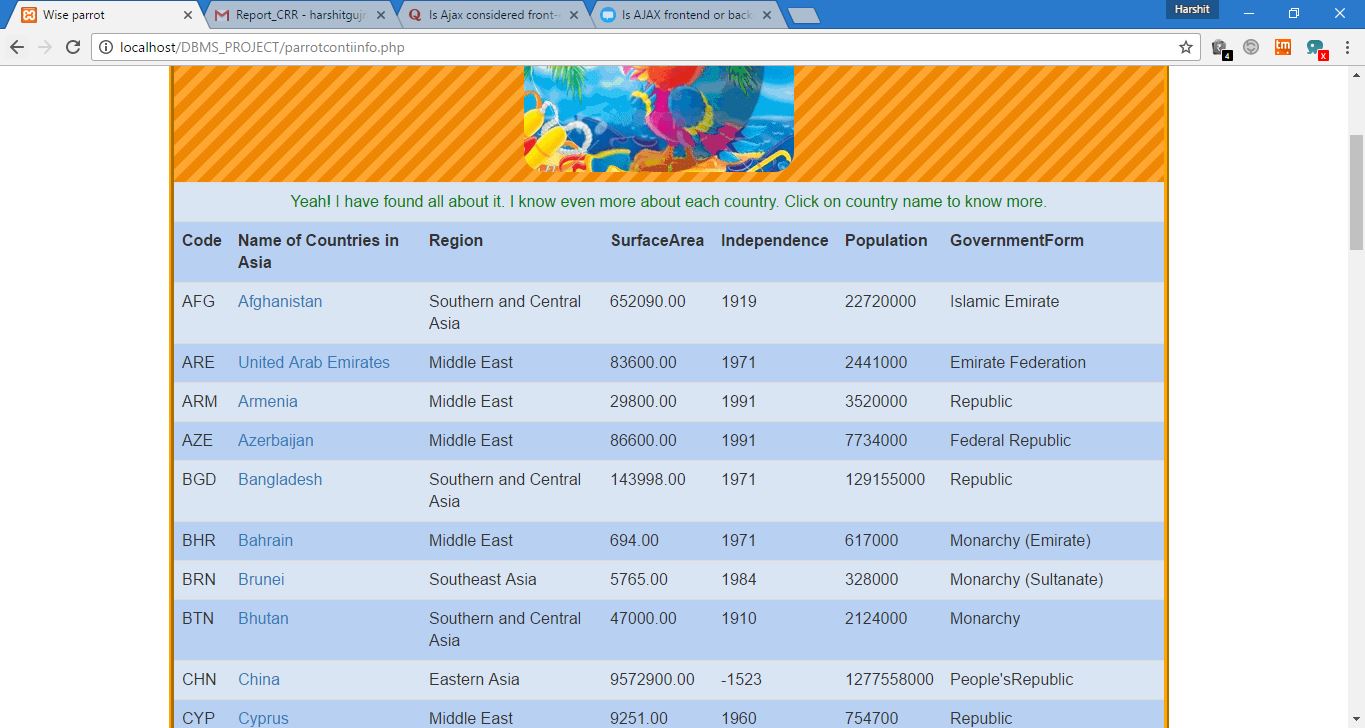Click Monarchy (Sultanate) cell
The height and width of the screenshot is (728, 1365).
1027,579
